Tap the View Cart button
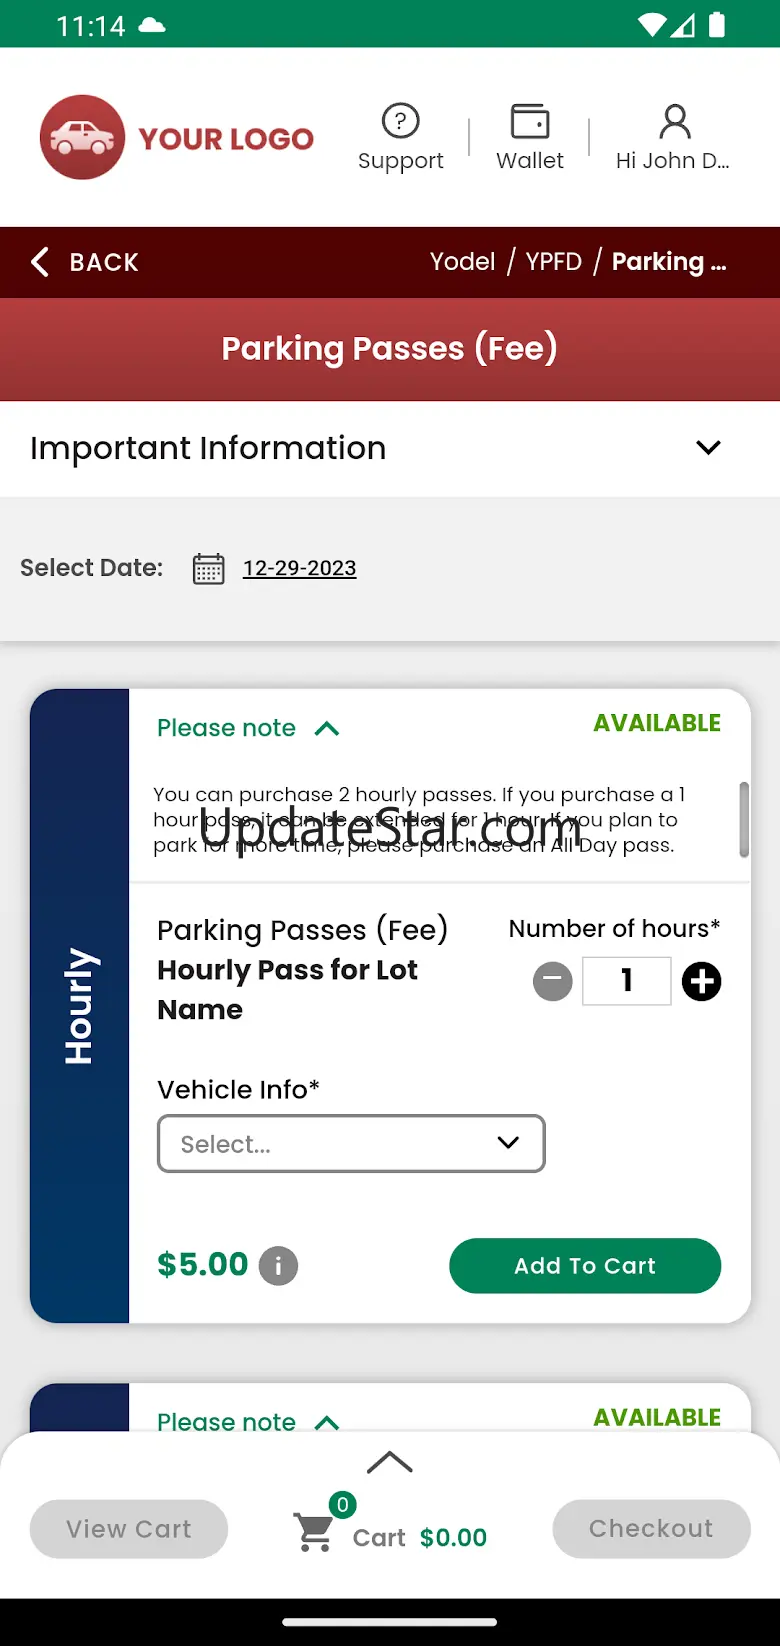 point(129,1528)
